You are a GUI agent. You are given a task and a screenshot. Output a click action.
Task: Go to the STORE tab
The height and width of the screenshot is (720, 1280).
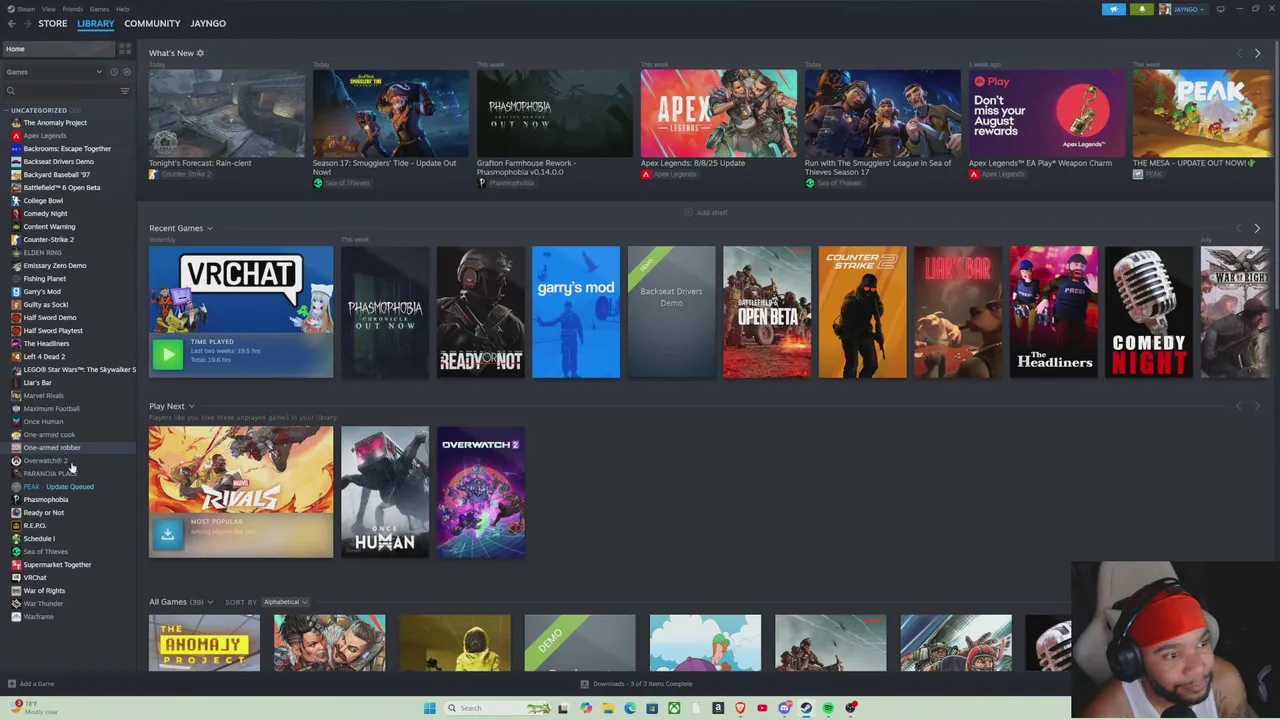(53, 23)
